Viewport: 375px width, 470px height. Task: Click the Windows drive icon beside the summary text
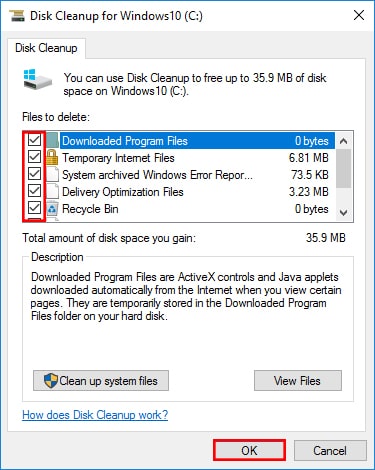click(x=38, y=79)
